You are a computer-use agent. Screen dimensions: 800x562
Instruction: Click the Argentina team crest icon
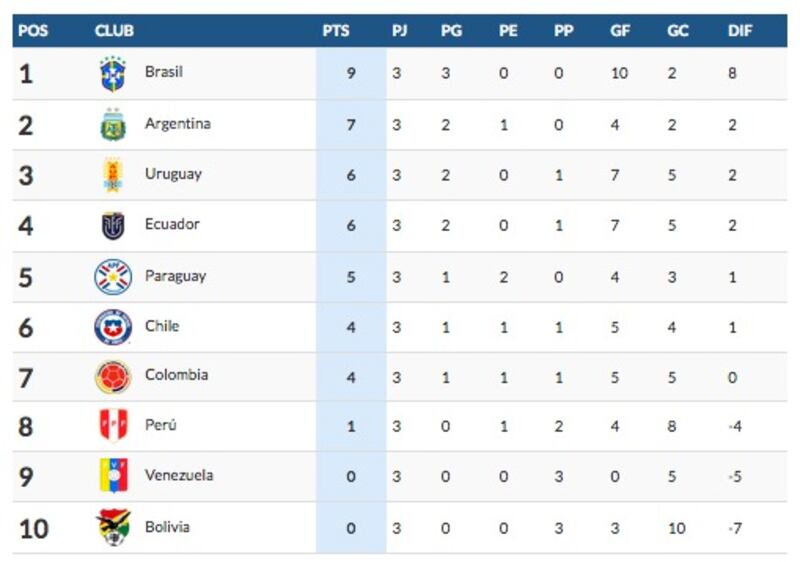click(113, 124)
